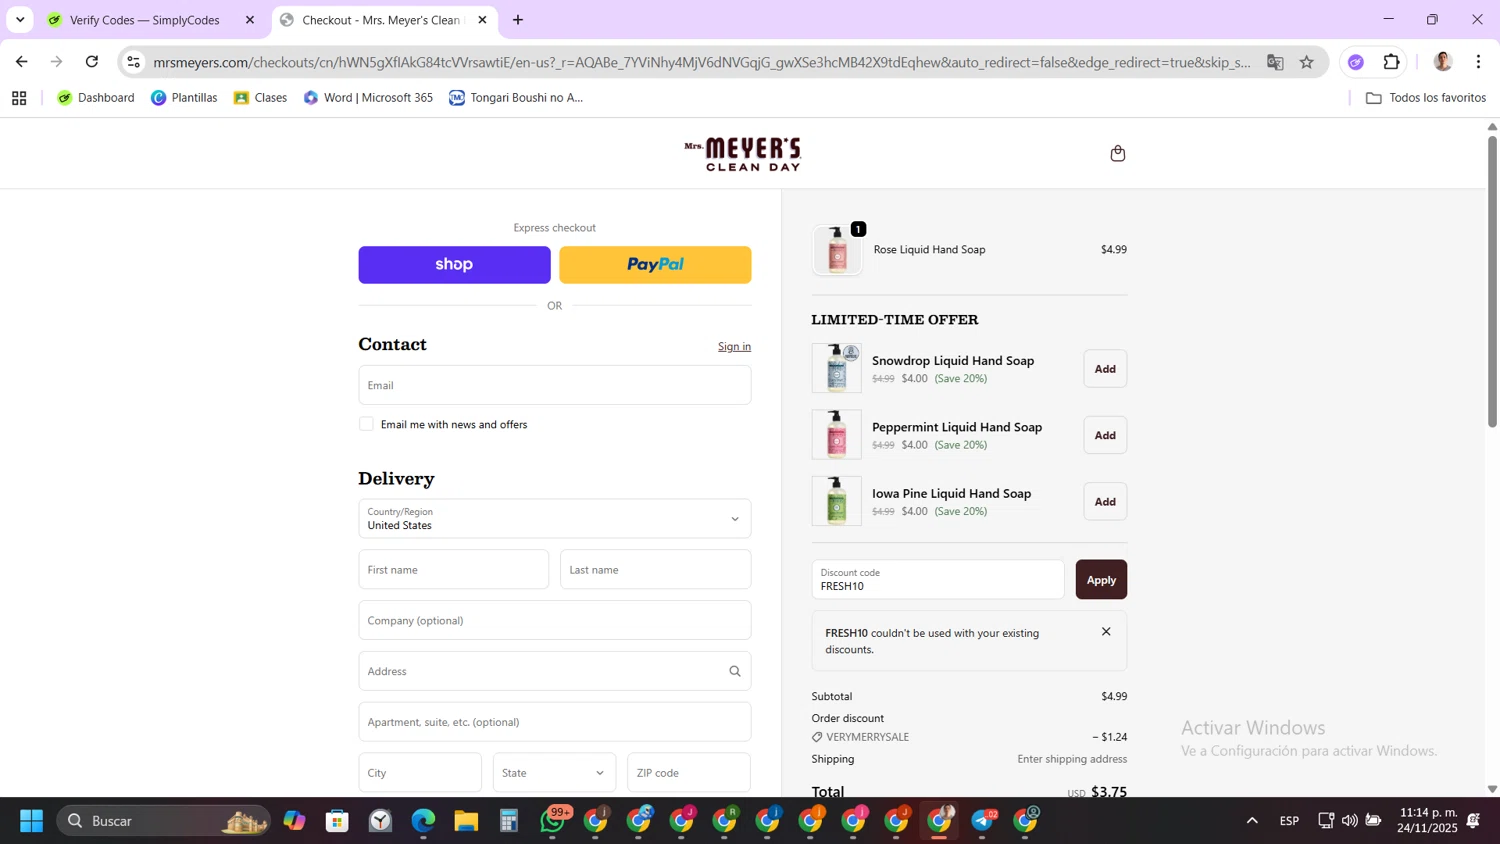
Task: Show hidden system tray icons
Action: pyautogui.click(x=1251, y=821)
